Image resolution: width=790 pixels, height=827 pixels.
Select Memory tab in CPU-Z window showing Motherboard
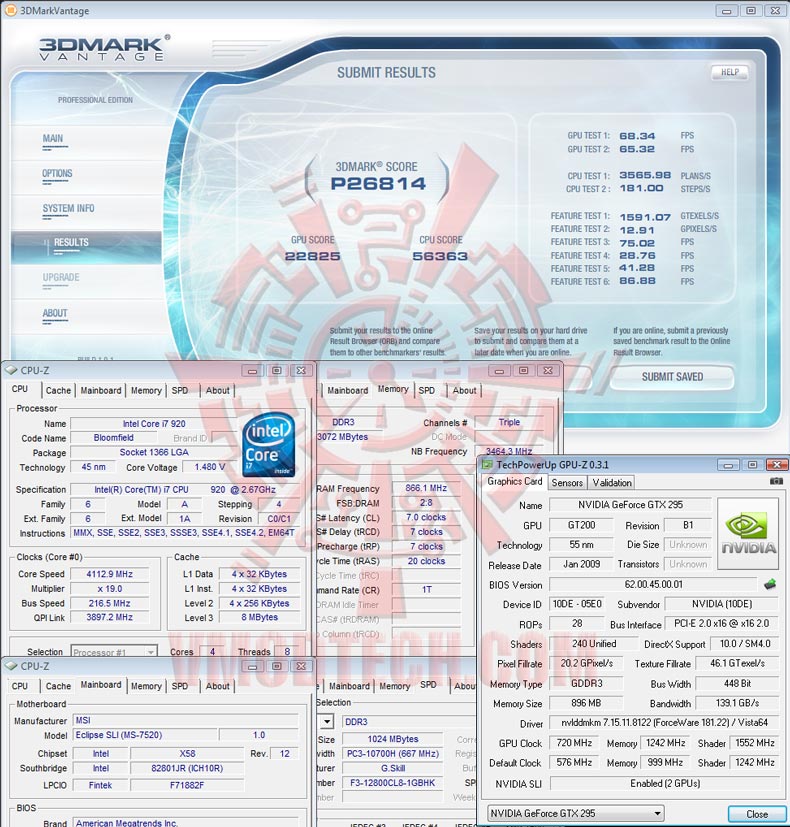pos(146,686)
